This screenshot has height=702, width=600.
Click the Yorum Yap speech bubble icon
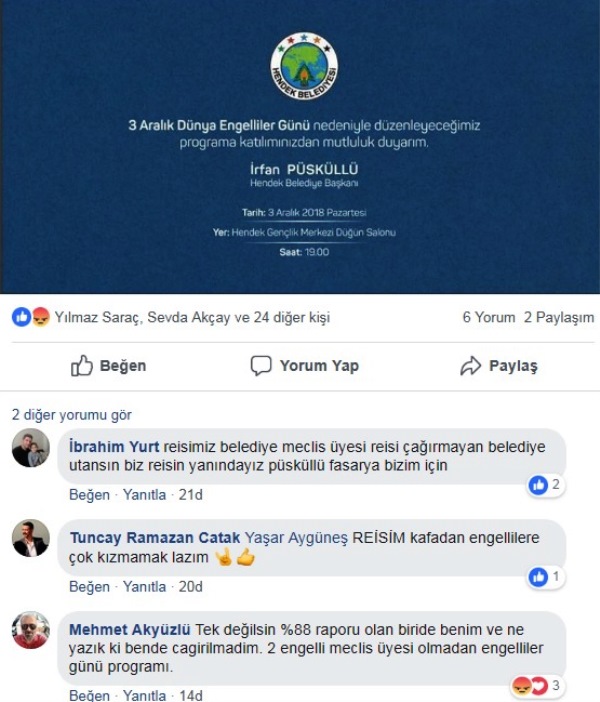point(261,366)
